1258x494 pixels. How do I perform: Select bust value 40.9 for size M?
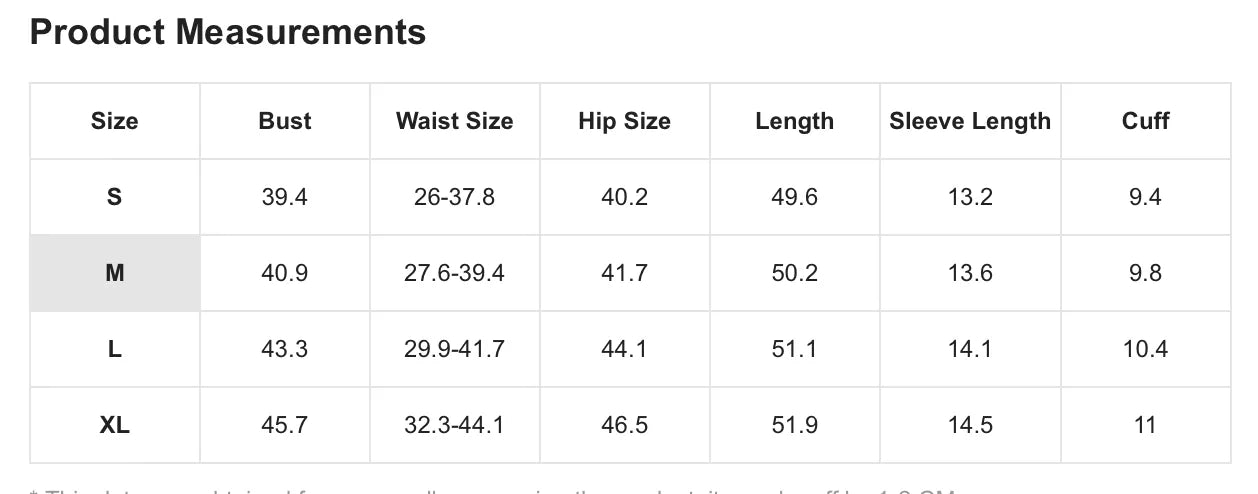tap(285, 273)
